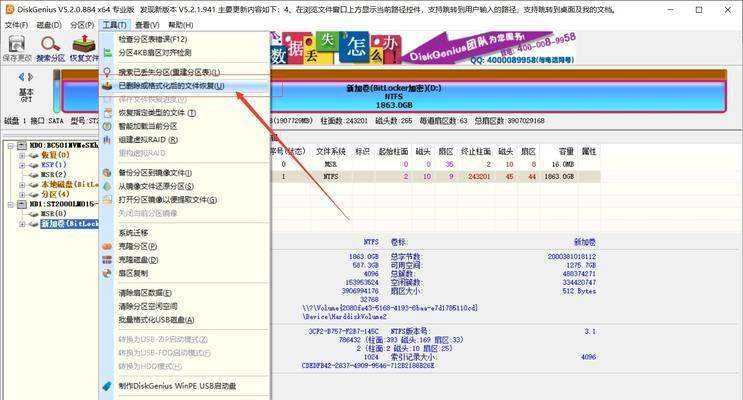Click the HD0 disk icon in tree

tap(22, 145)
